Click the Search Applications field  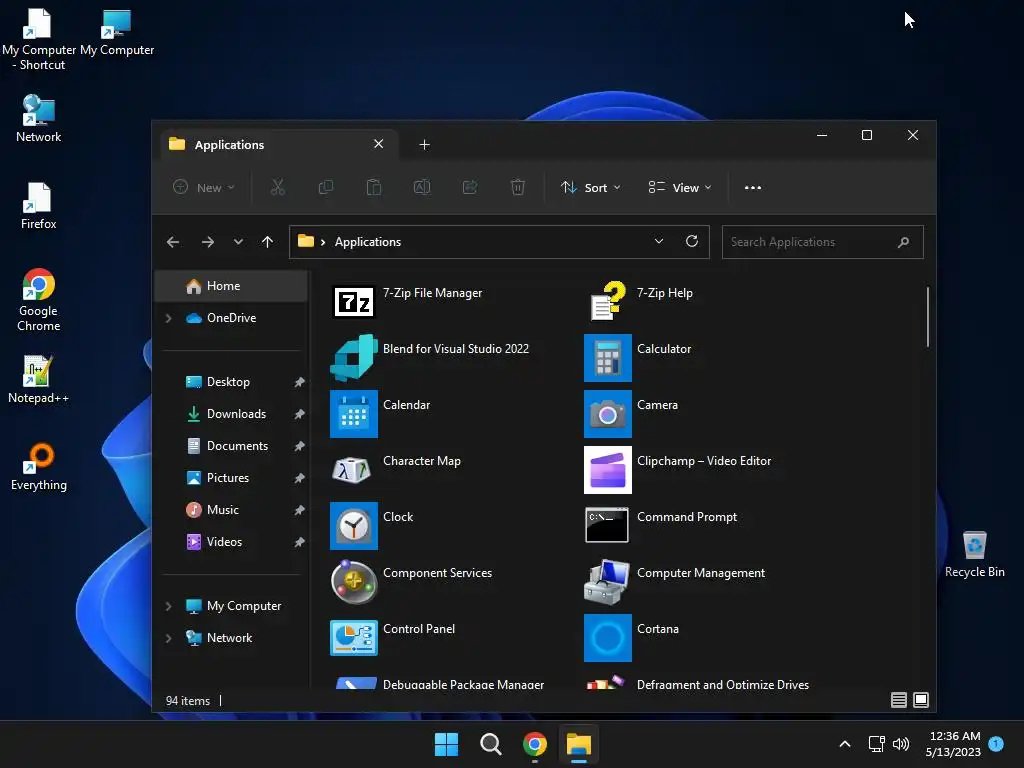[822, 242]
